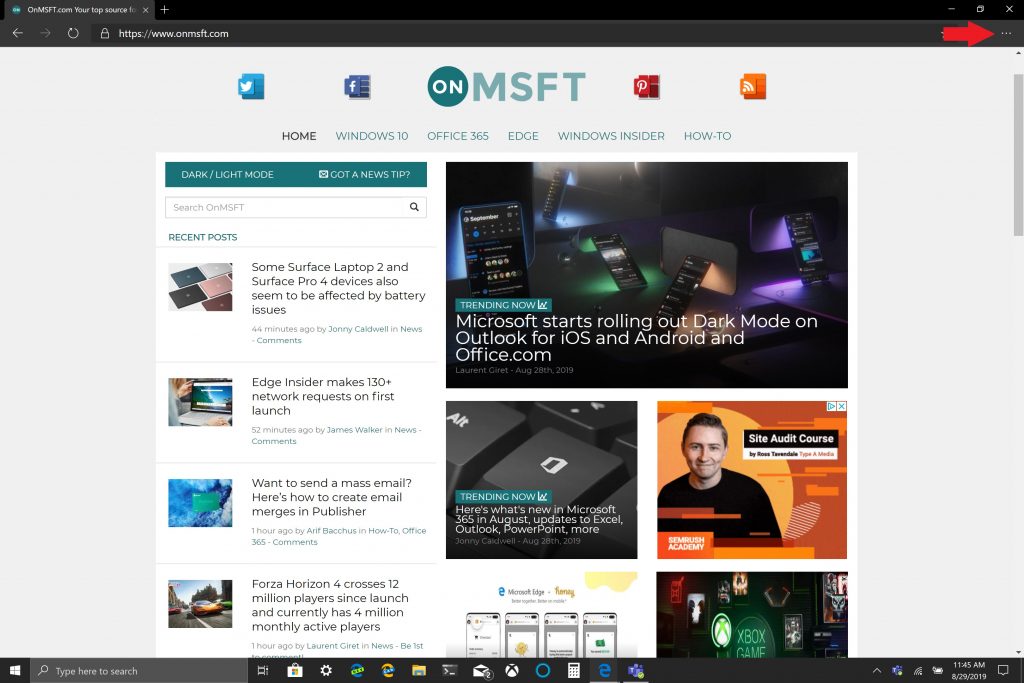Open the RSS feed icon
Viewport: 1024px width, 683px height.
tap(752, 86)
